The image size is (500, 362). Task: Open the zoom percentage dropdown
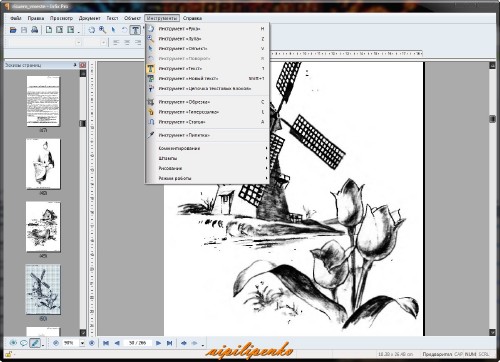click(x=82, y=343)
